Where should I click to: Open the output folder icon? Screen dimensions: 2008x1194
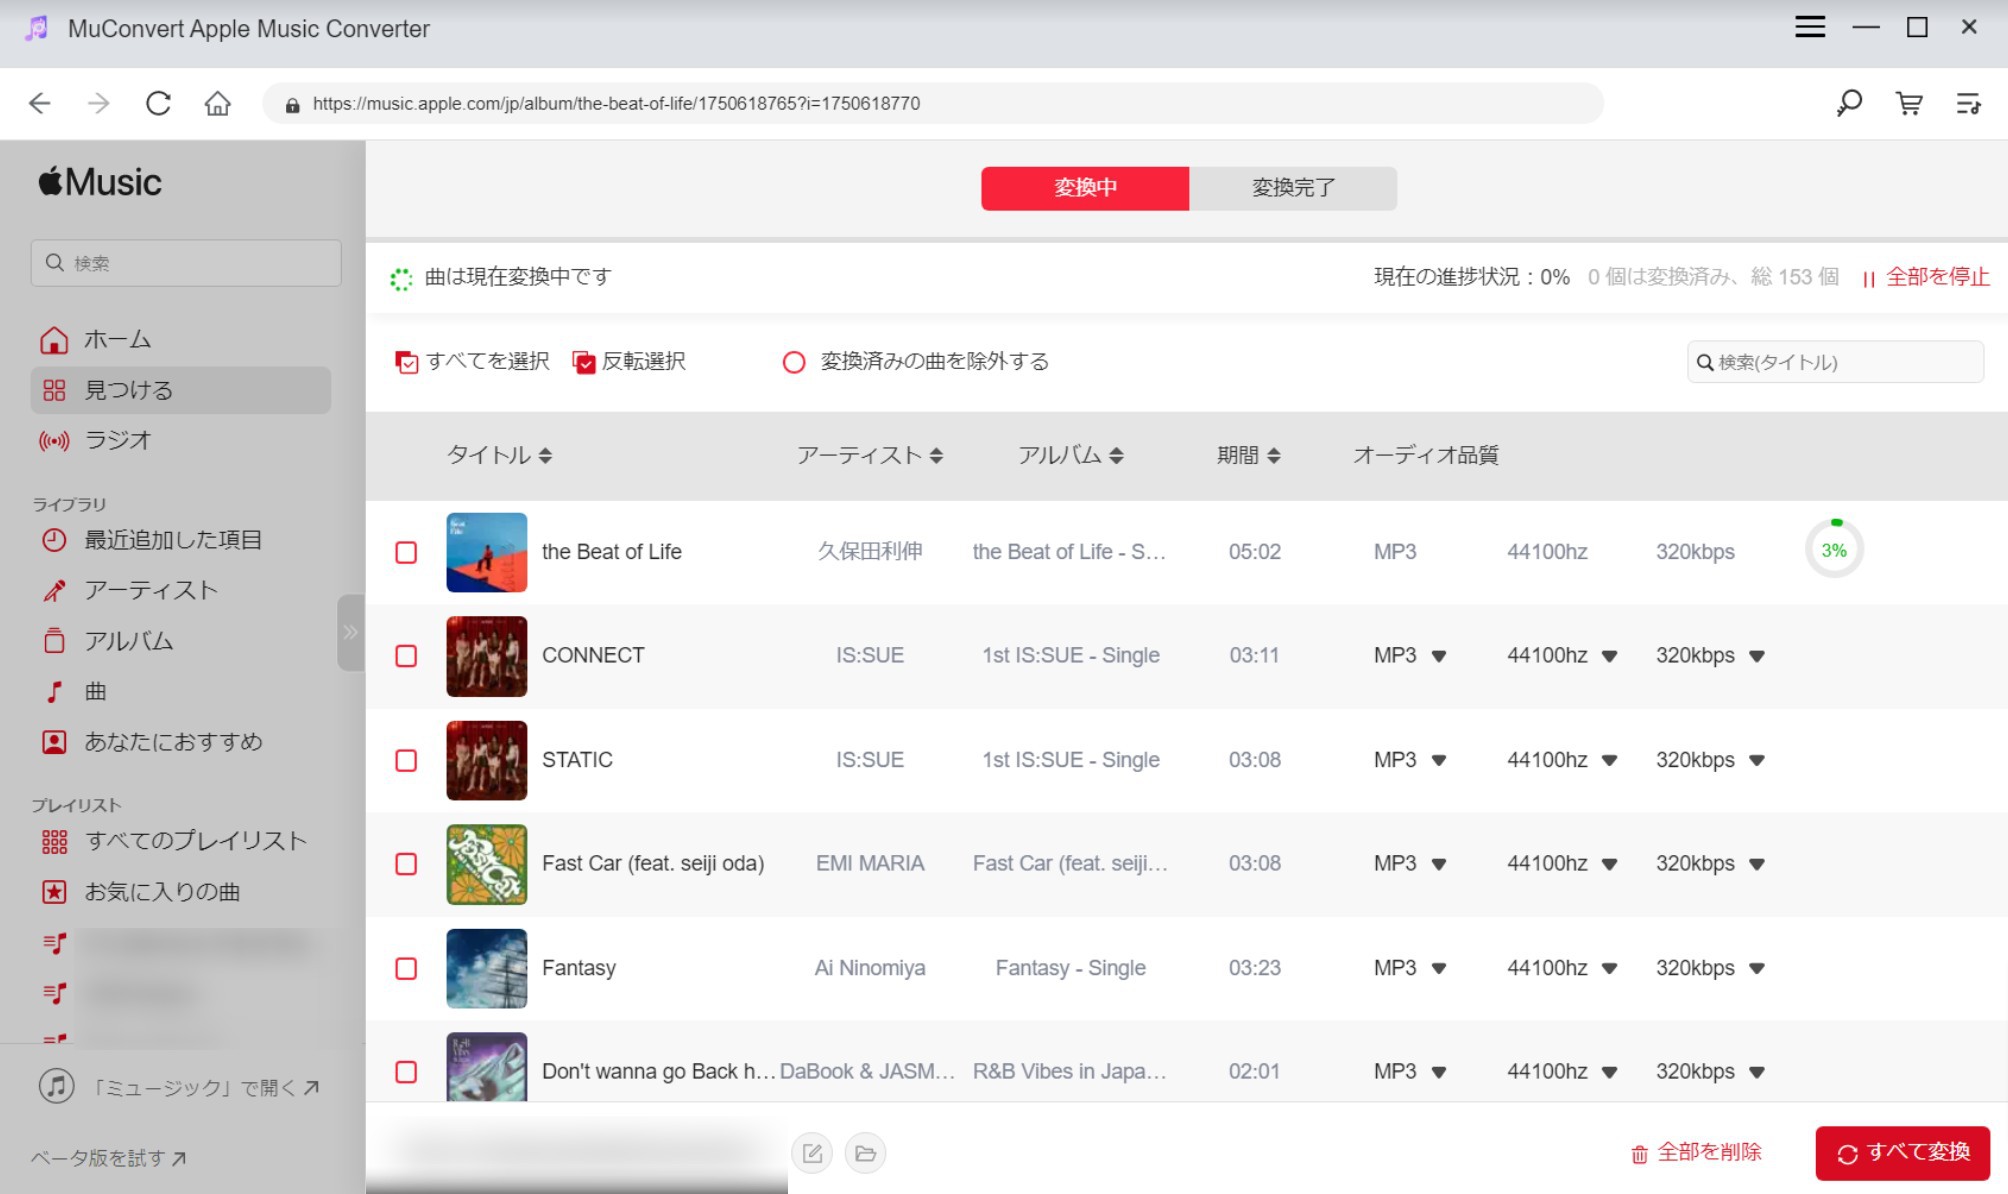[865, 1153]
